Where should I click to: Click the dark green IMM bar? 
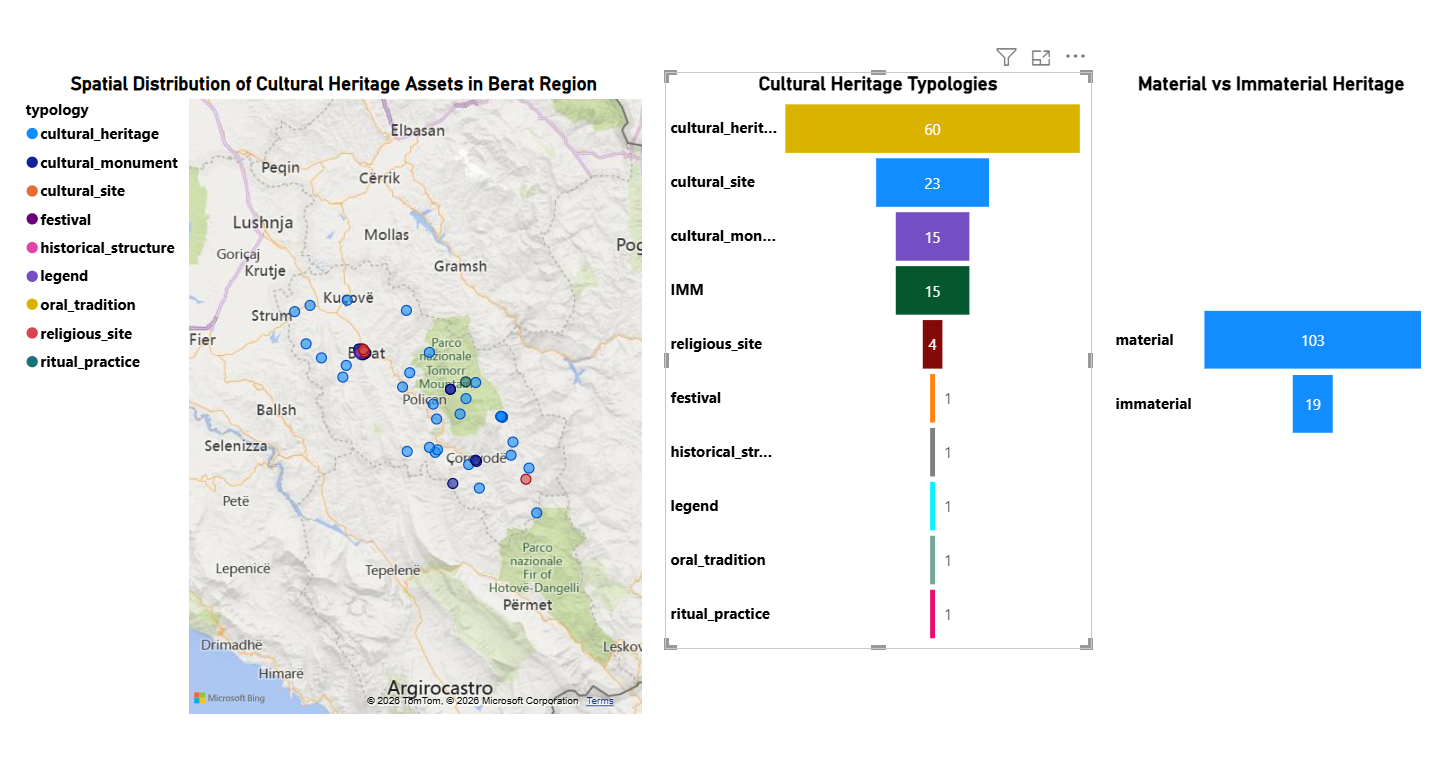932,291
